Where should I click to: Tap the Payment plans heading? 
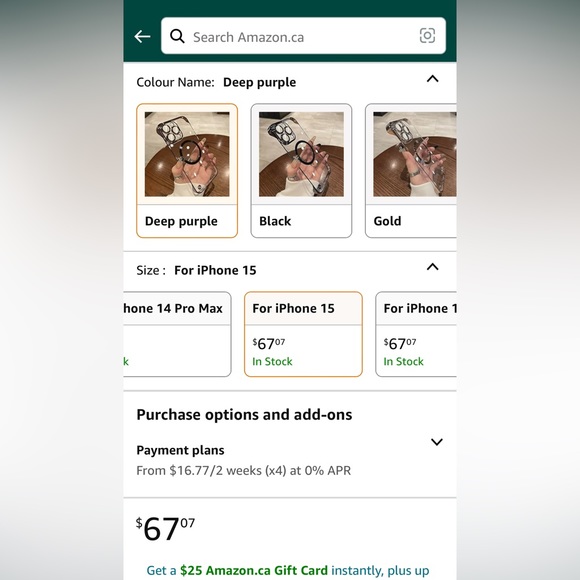pyautogui.click(x=180, y=450)
